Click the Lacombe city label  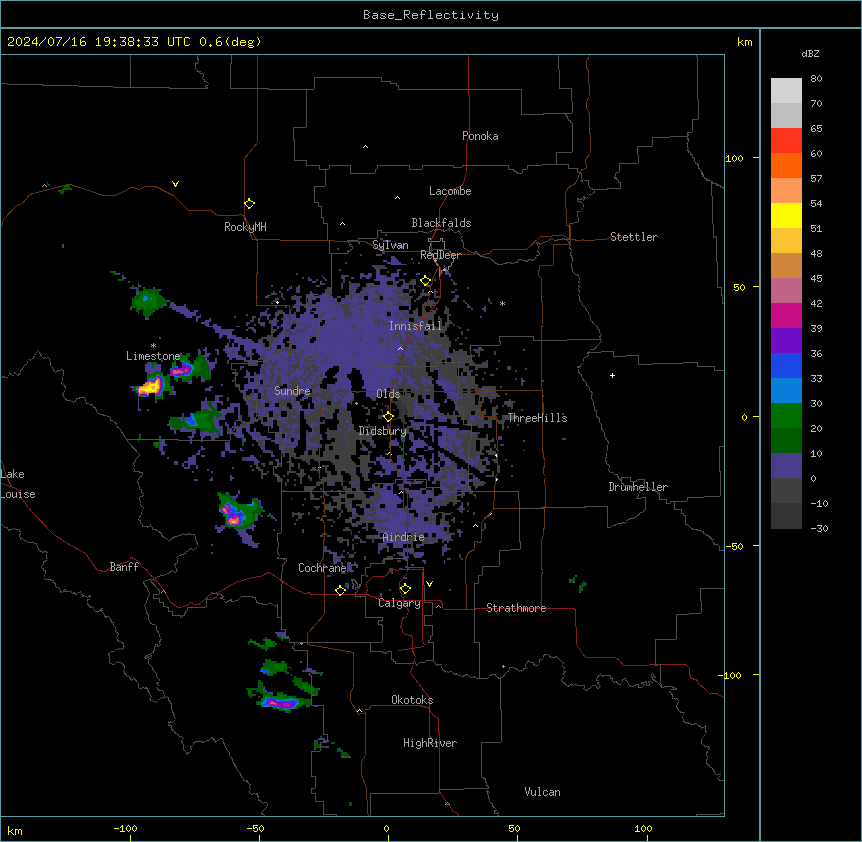pyautogui.click(x=450, y=191)
